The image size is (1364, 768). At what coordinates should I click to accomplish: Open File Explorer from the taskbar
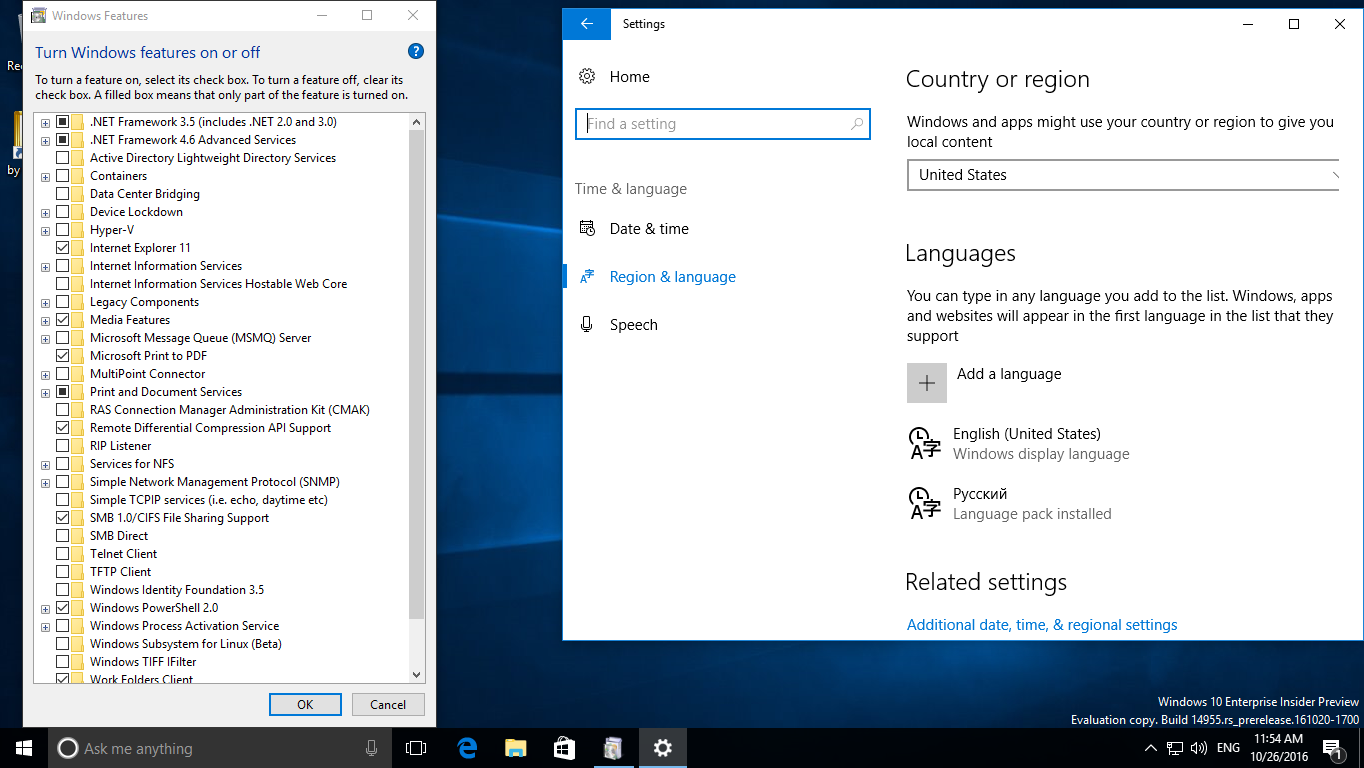click(516, 748)
